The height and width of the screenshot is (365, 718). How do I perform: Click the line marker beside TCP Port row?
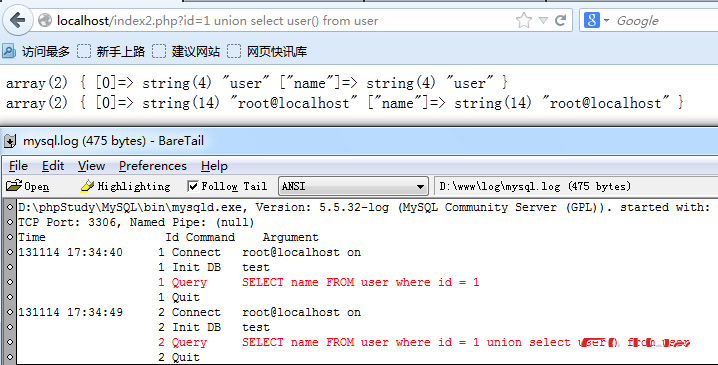[x=10, y=222]
